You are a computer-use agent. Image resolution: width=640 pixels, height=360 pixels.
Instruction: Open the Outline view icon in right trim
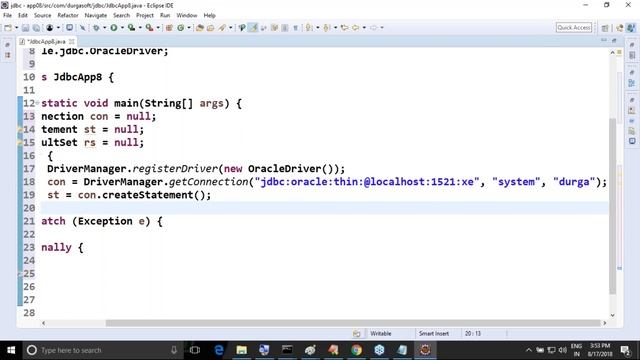tap(632, 83)
